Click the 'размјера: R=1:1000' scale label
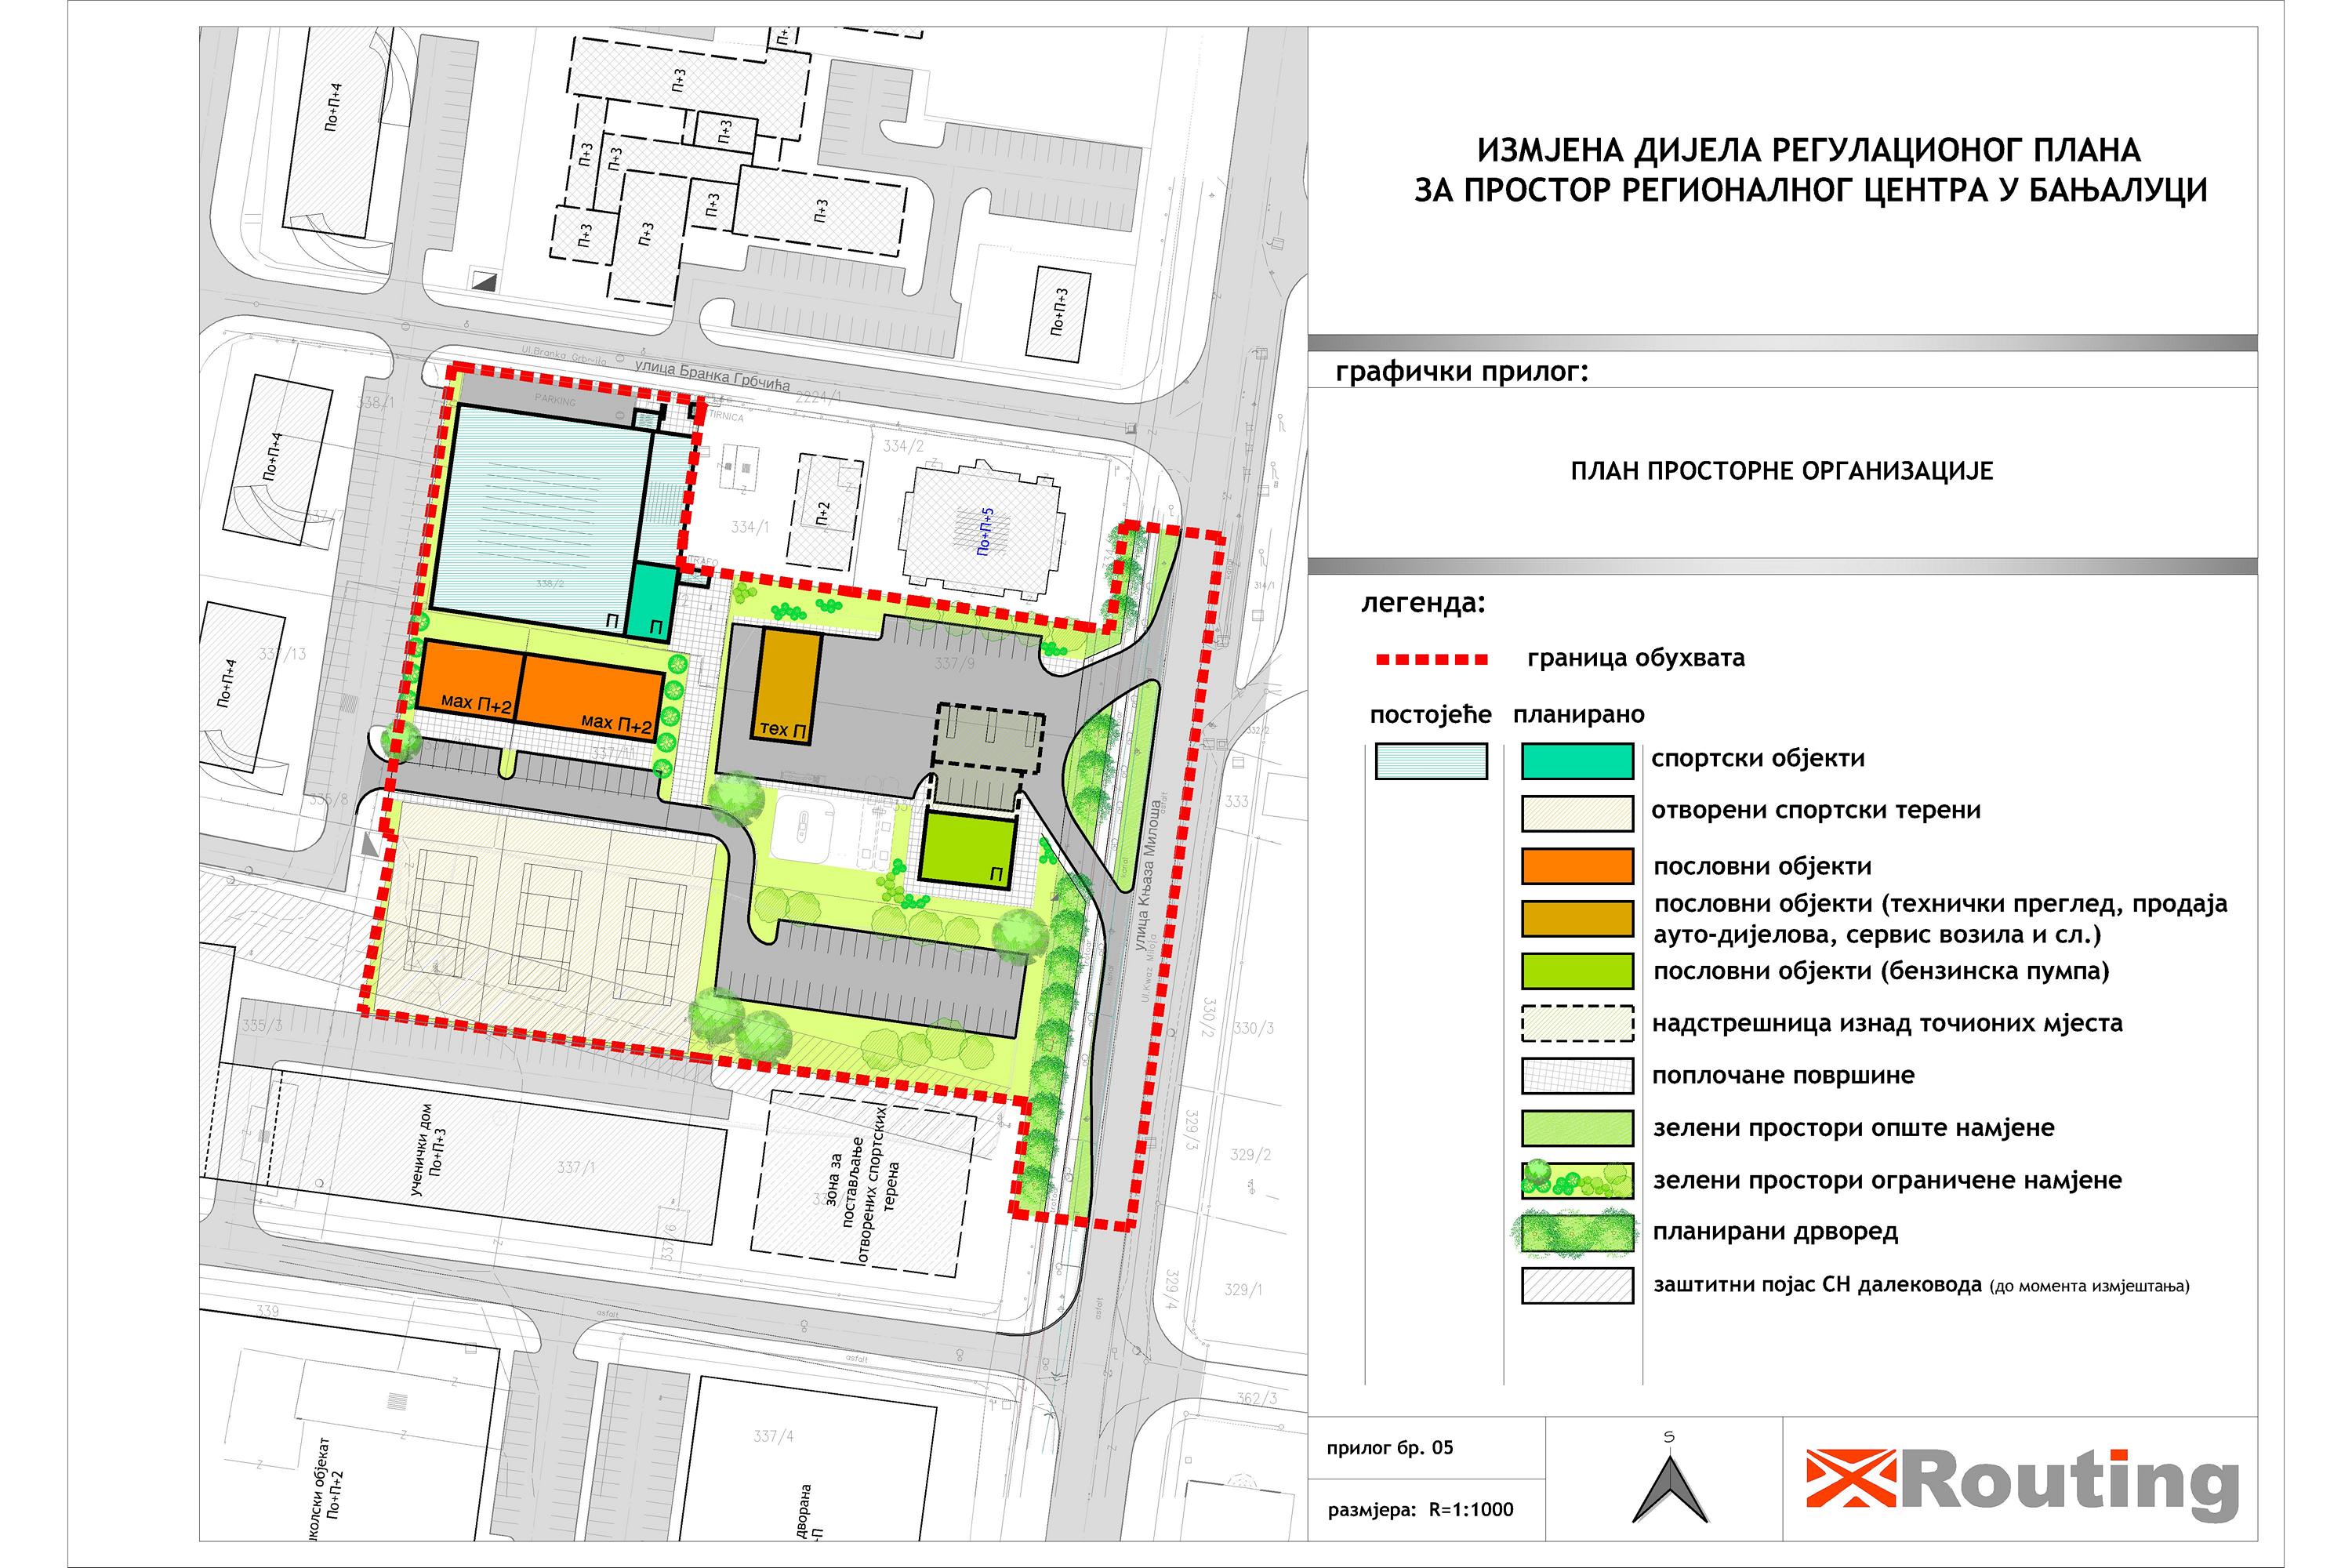This screenshot has height=1568, width=2352. pos(1420,1510)
